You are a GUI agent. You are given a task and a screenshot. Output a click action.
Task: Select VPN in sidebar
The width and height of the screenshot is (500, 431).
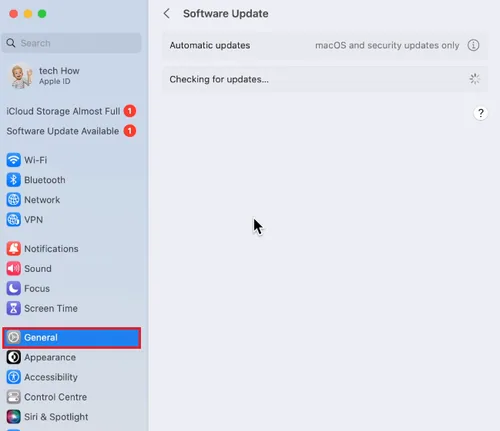point(71,220)
